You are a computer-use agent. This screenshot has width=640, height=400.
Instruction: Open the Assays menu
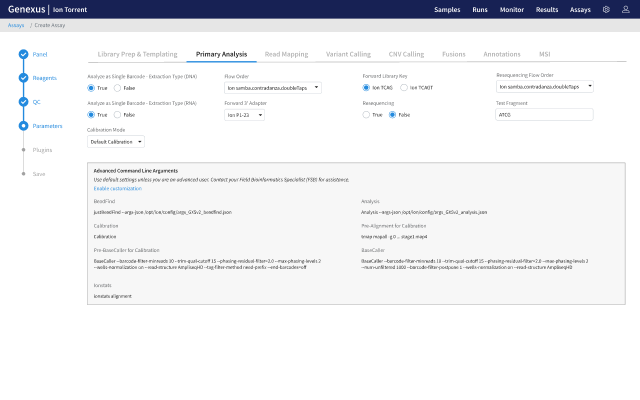(x=580, y=10)
